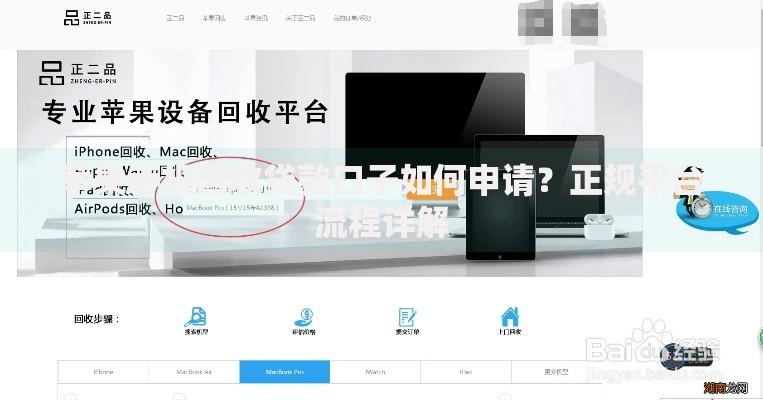Select the 更多机型 tab
The height and width of the screenshot is (400, 763).
point(556,372)
